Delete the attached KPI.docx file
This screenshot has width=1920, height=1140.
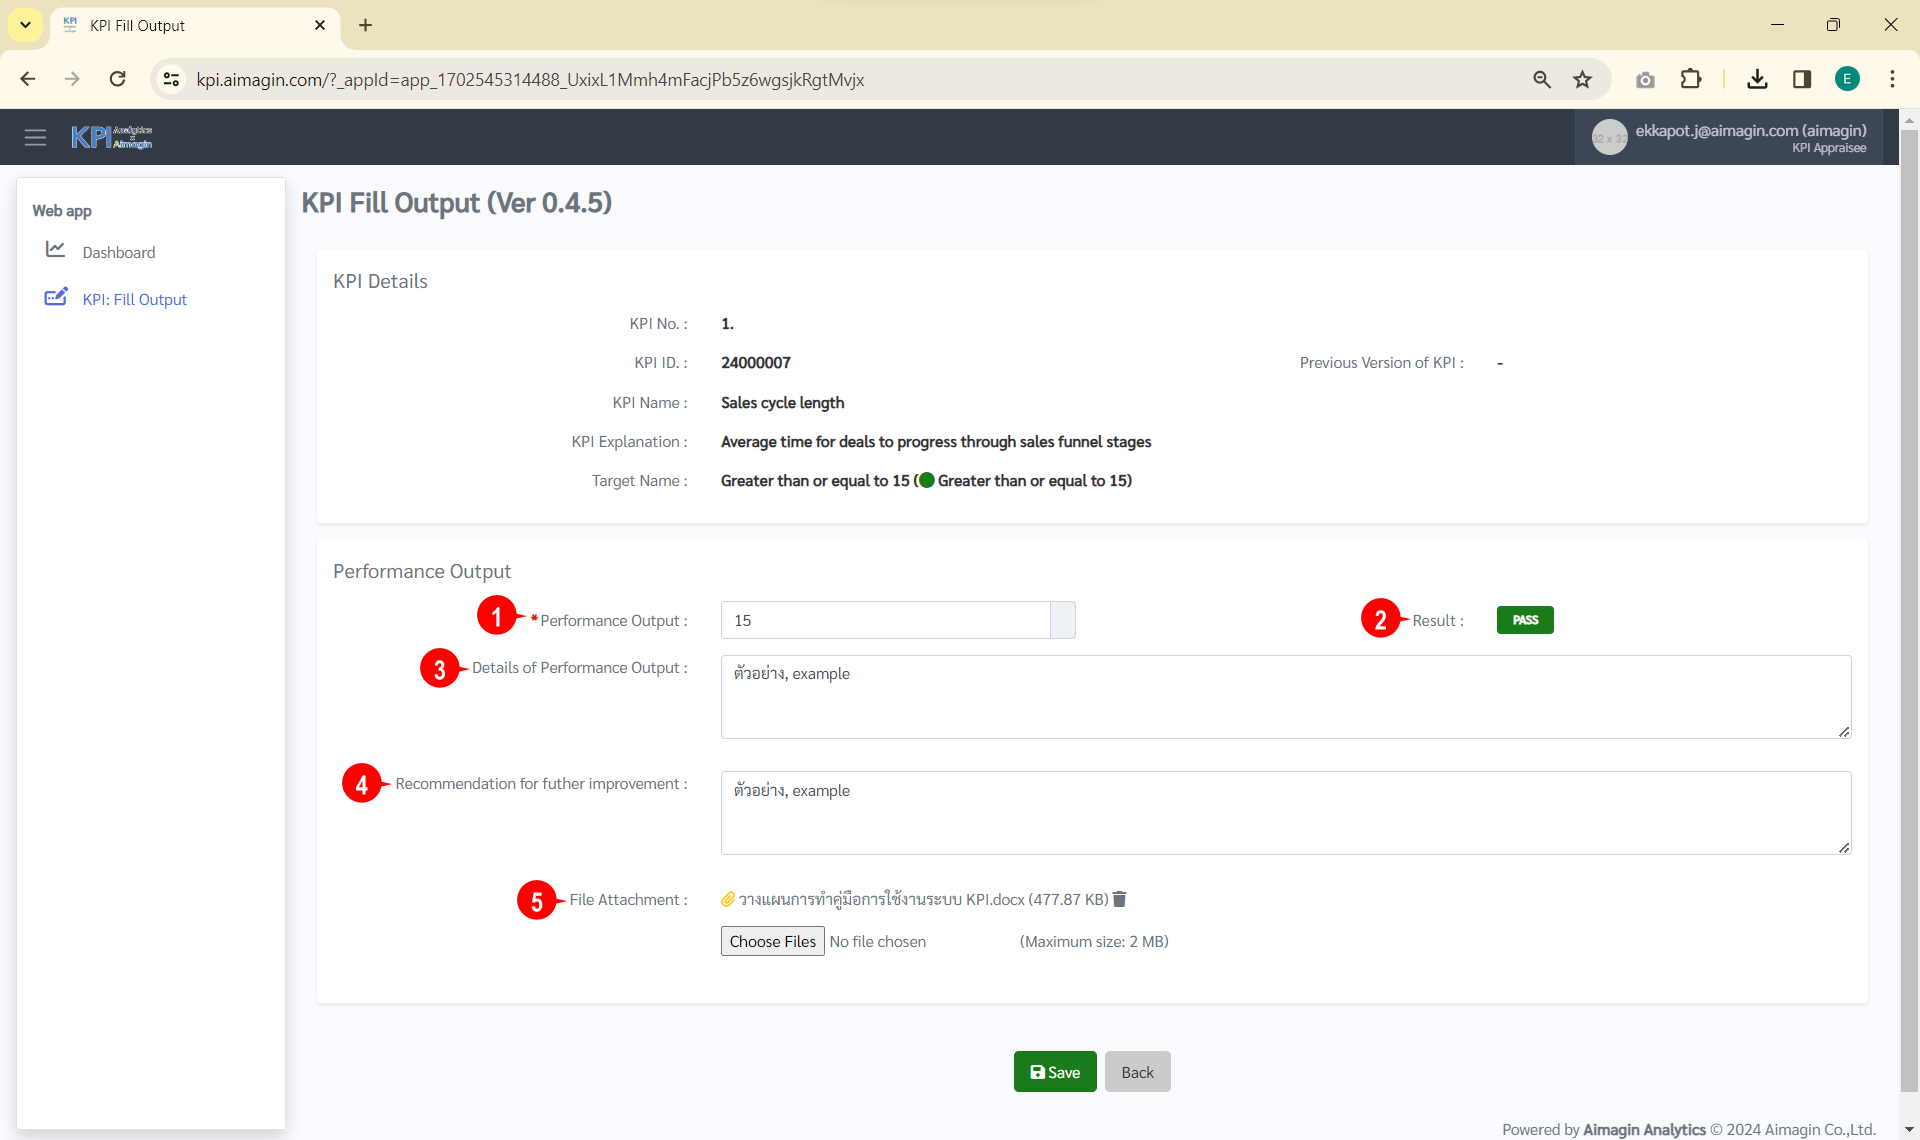tap(1120, 899)
